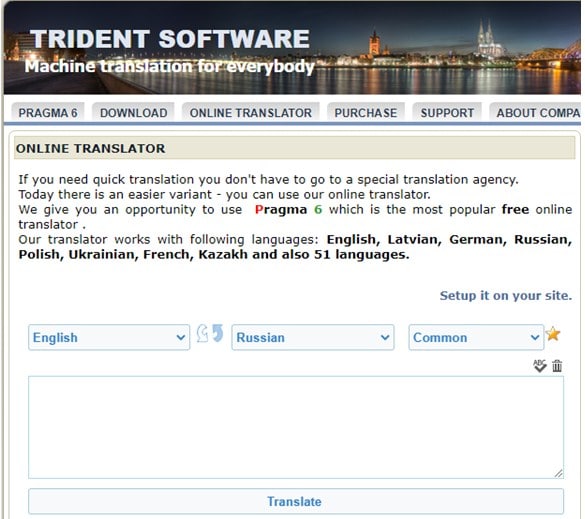The height and width of the screenshot is (519, 585).
Task: Open the ABOUT COMPANY tab
Action: tap(536, 113)
